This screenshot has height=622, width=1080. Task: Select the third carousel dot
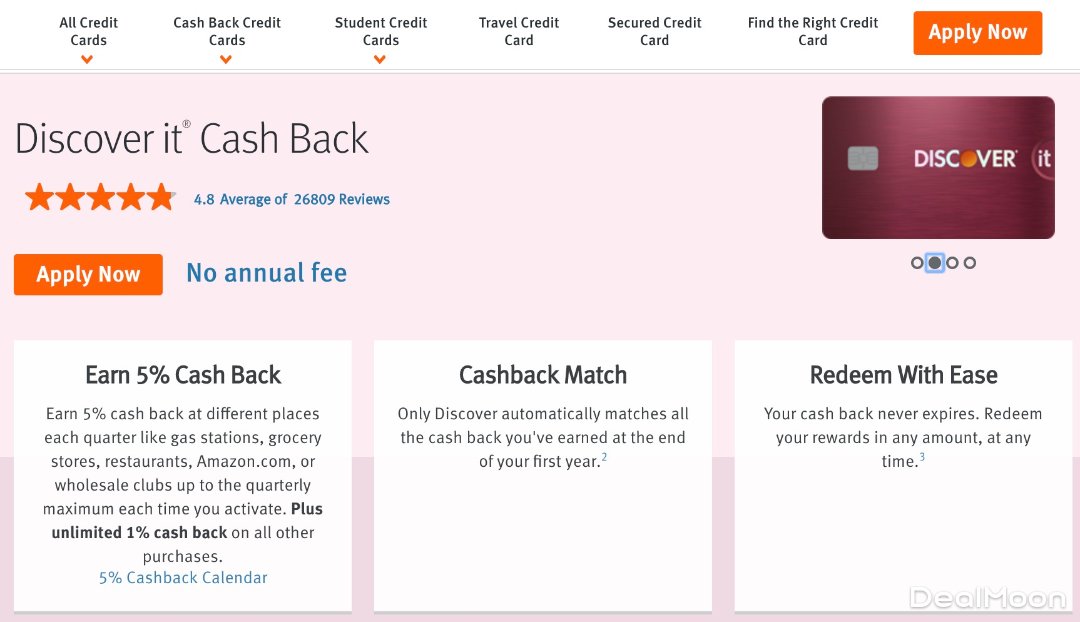(952, 263)
